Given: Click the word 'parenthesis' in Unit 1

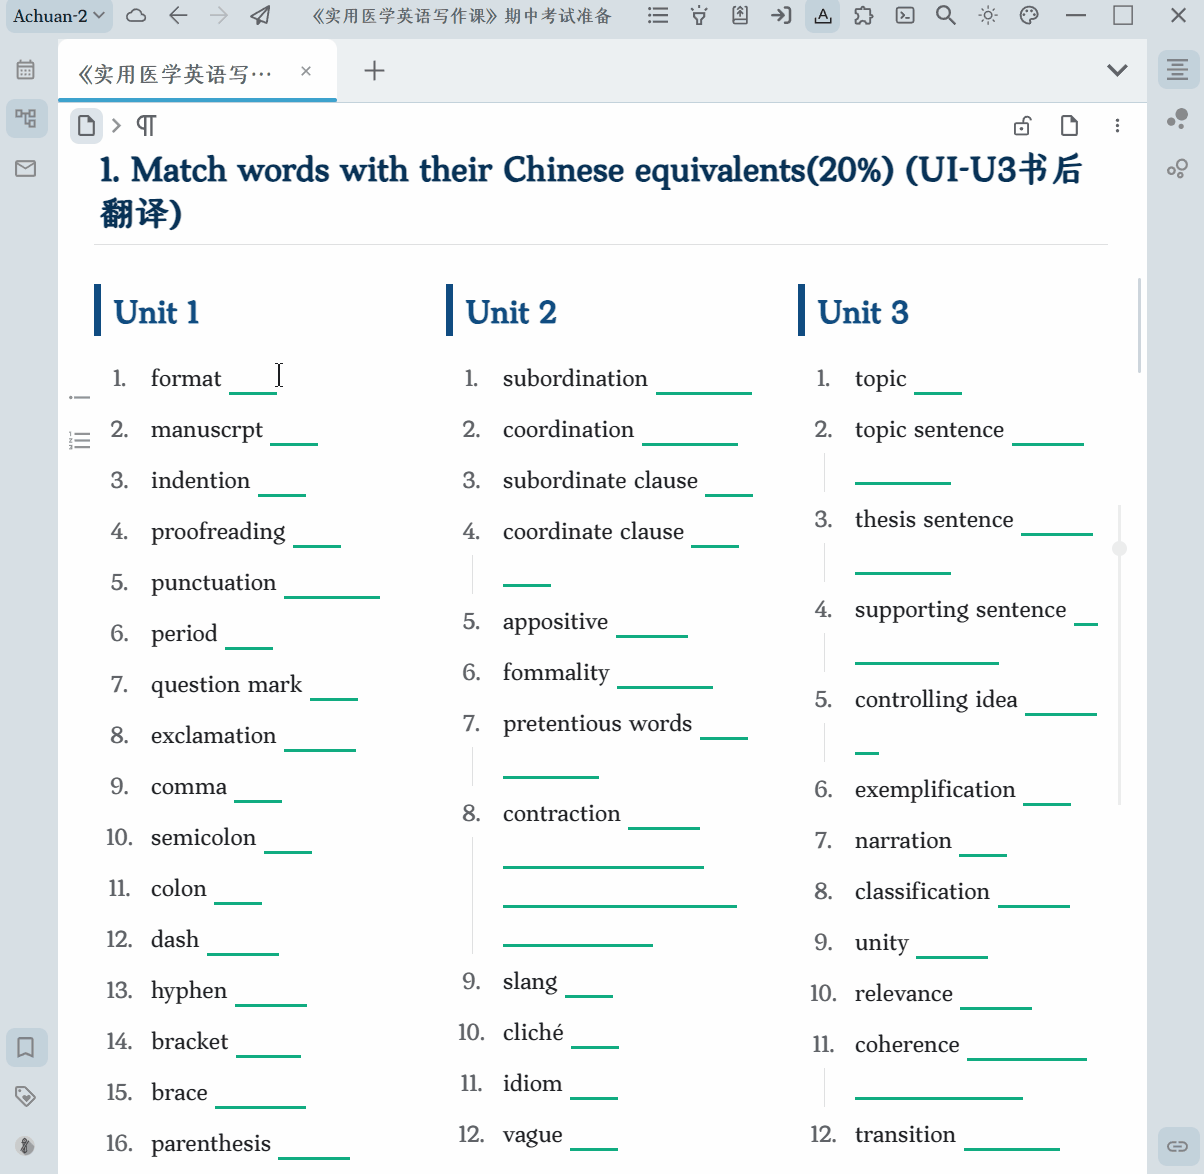Looking at the screenshot, I should [211, 1144].
